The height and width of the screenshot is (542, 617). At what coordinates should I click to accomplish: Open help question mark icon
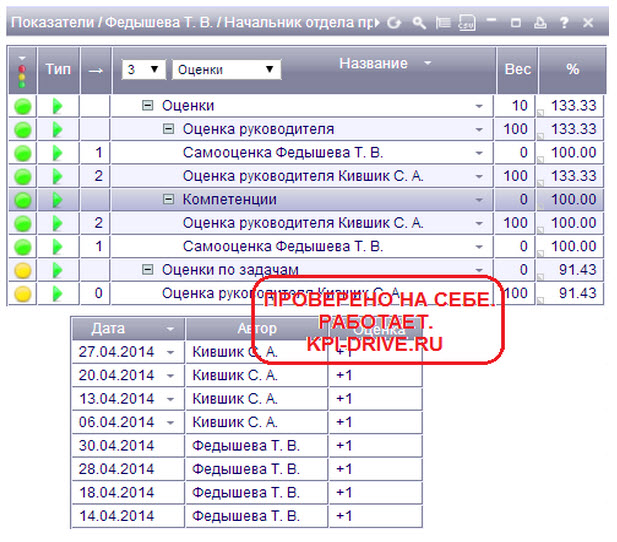tap(564, 23)
